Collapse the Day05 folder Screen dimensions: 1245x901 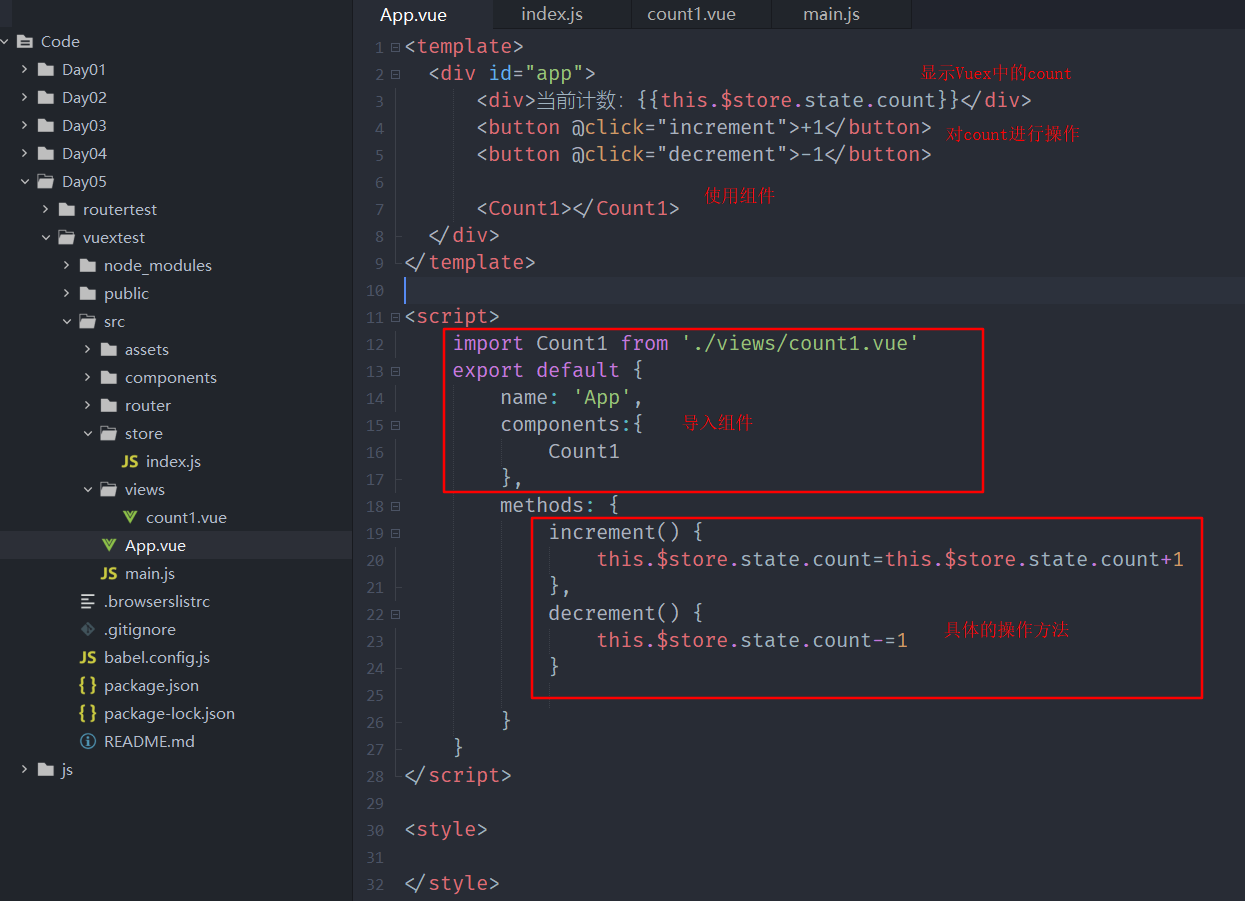25,182
